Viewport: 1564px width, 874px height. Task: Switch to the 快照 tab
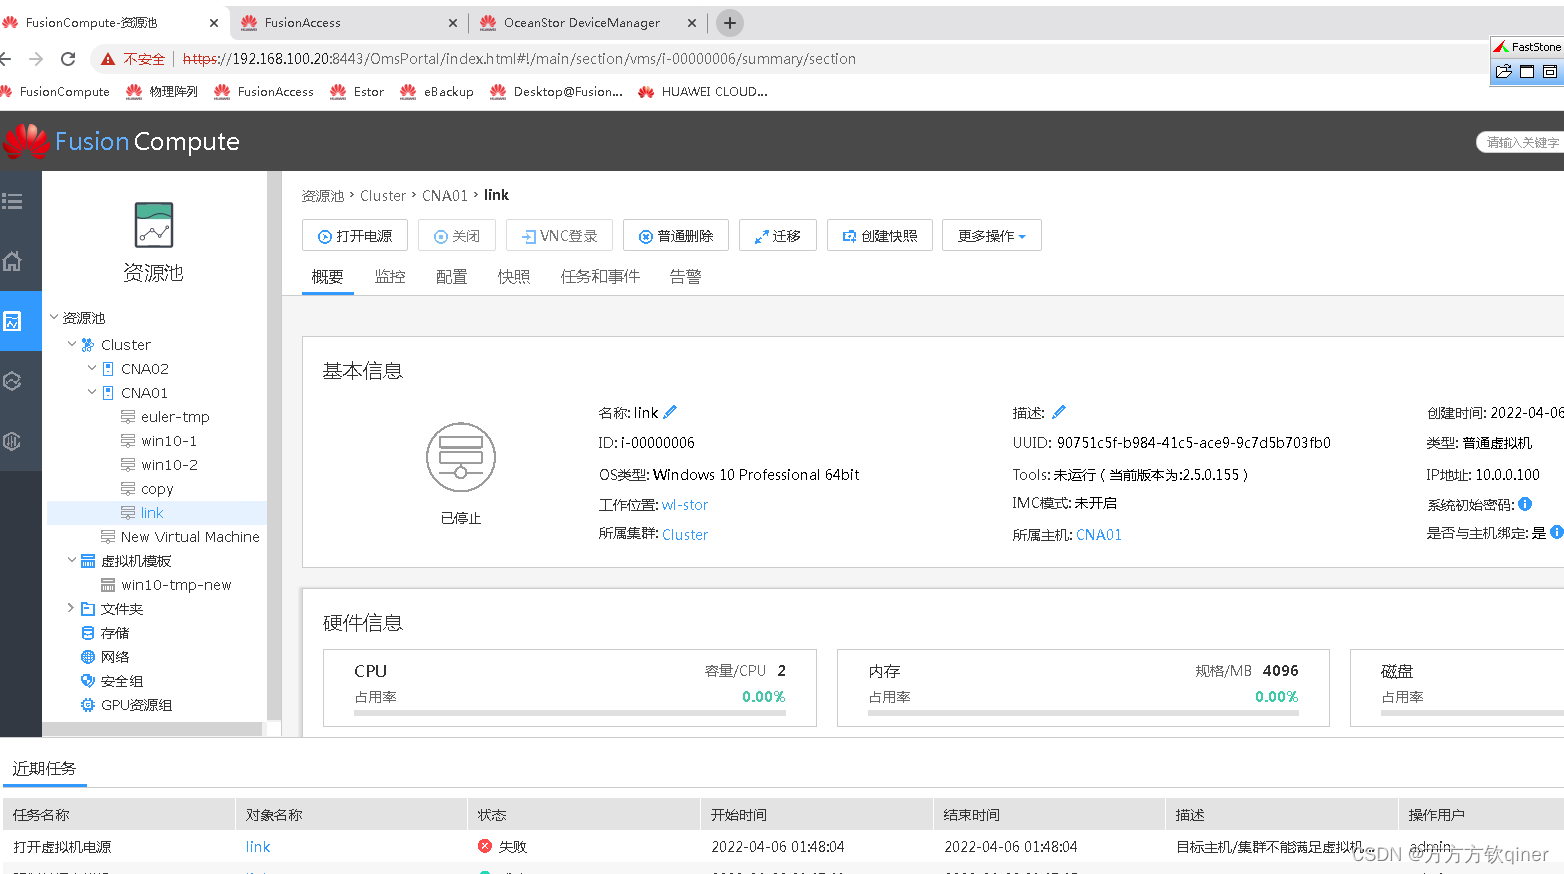514,277
